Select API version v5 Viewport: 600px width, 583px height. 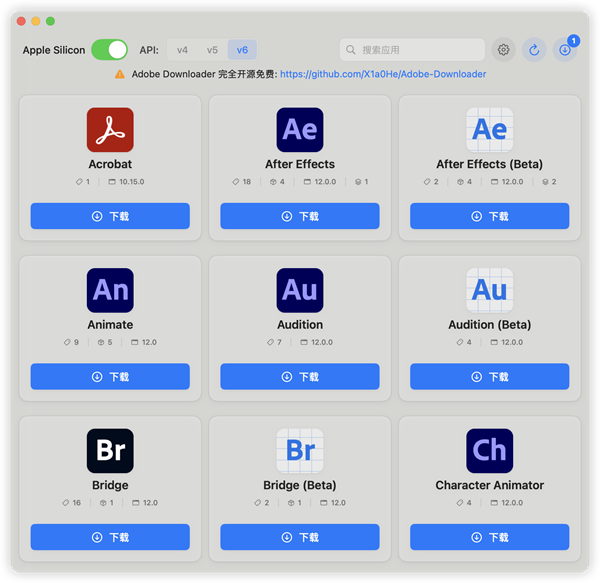[x=212, y=50]
